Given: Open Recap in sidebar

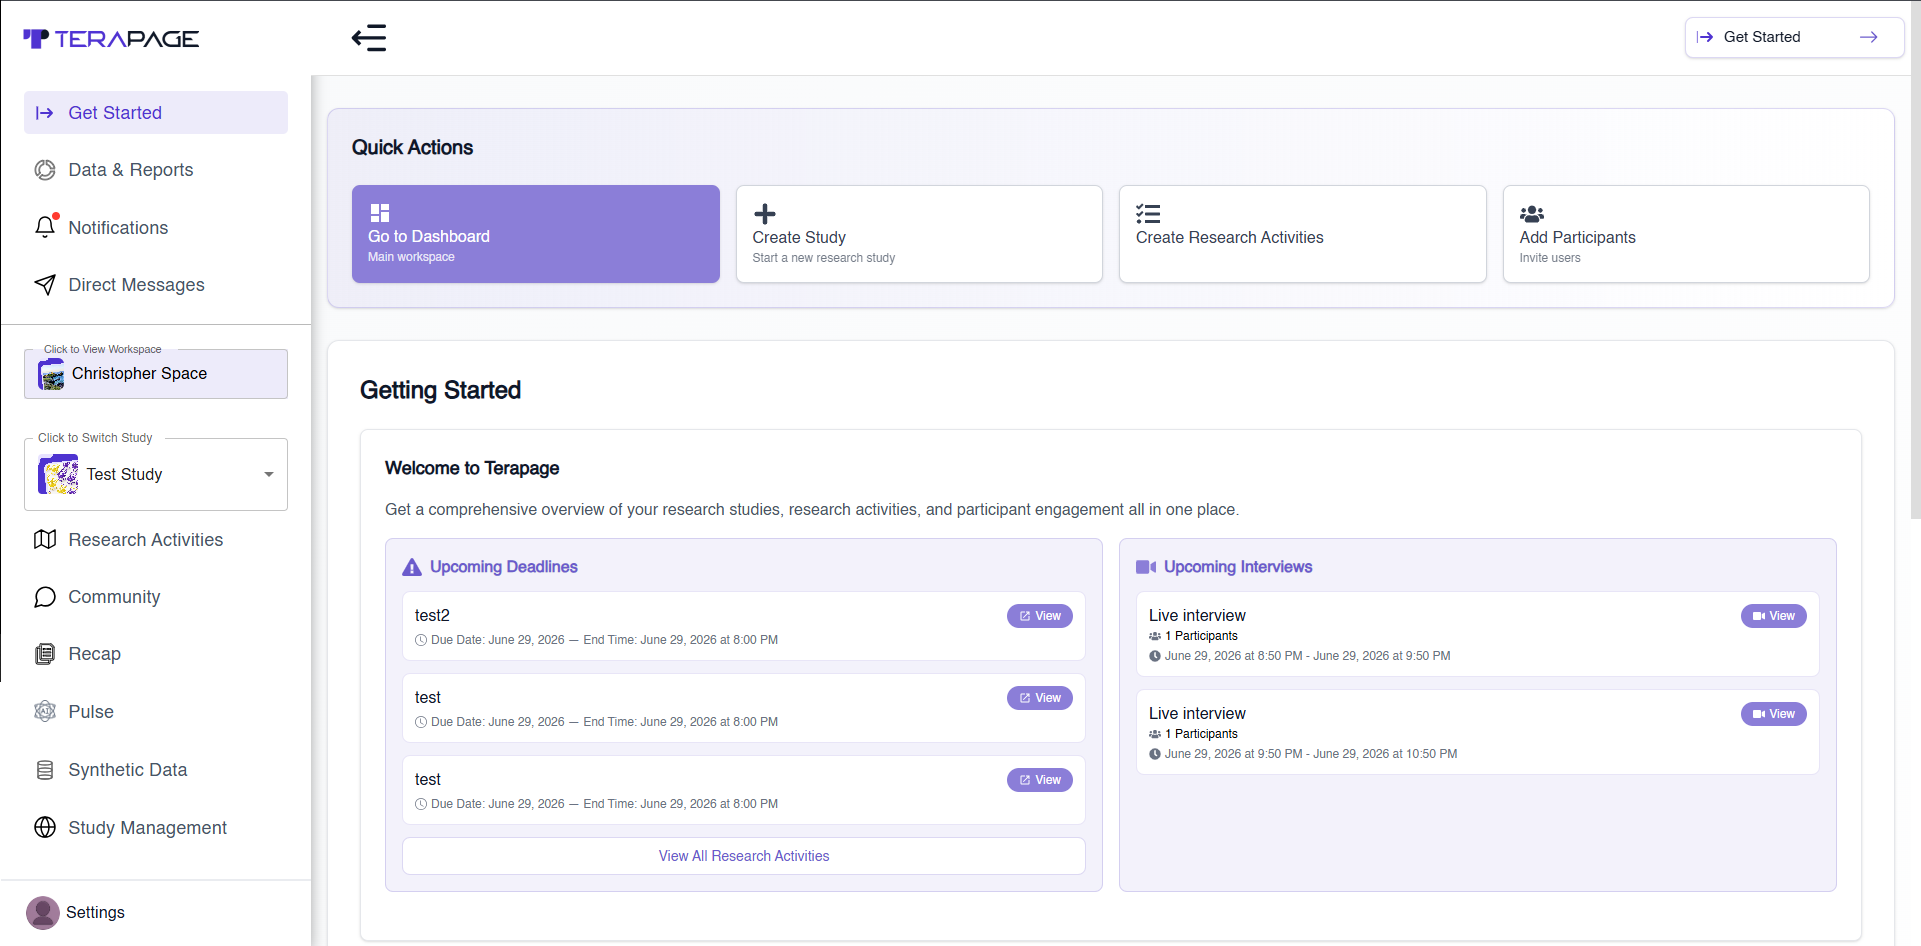Looking at the screenshot, I should coord(156,654).
